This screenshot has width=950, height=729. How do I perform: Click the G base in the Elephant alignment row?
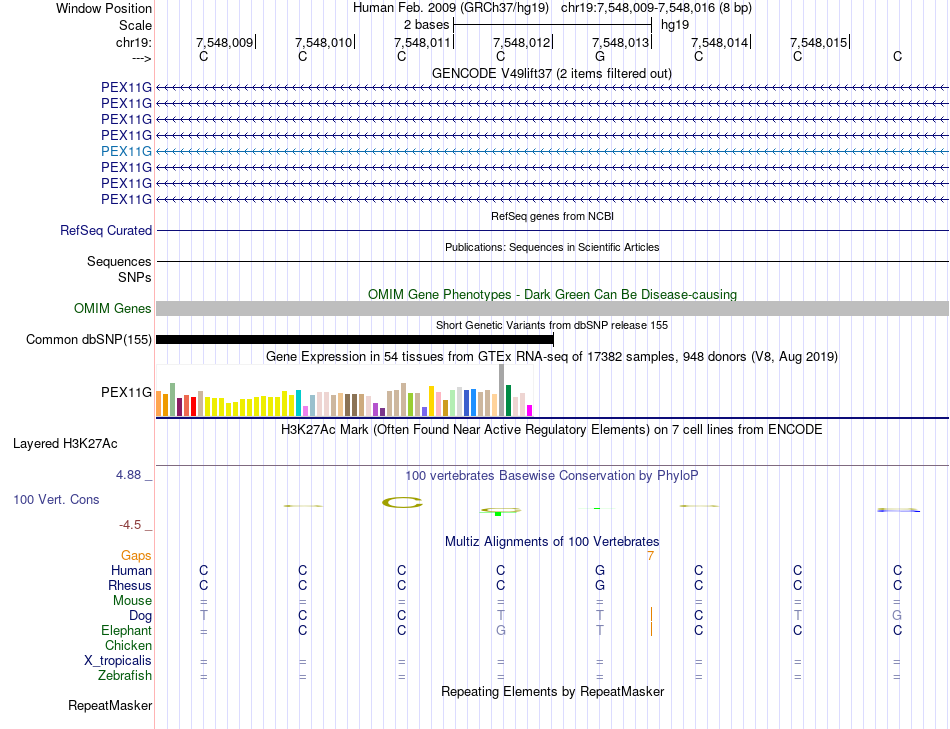(500, 631)
